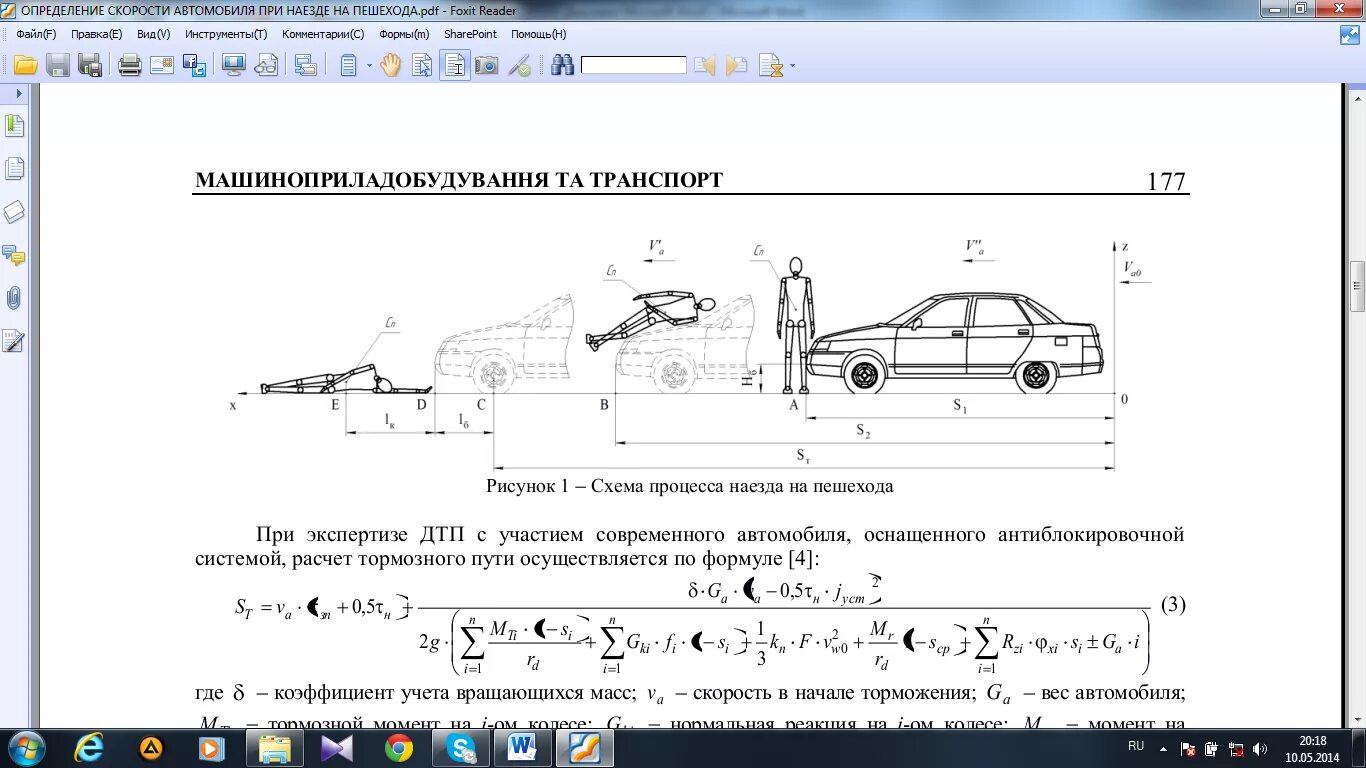Open the Помощь(H) menu
The height and width of the screenshot is (768, 1366).
tap(539, 33)
